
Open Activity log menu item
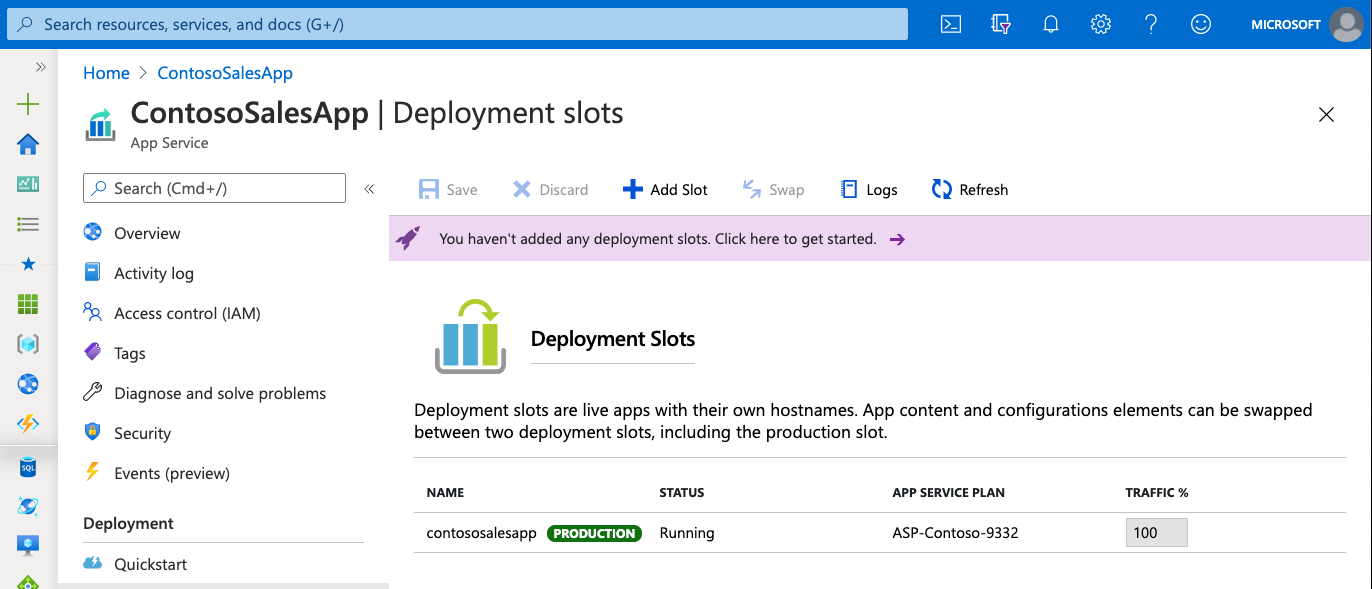[154, 273]
